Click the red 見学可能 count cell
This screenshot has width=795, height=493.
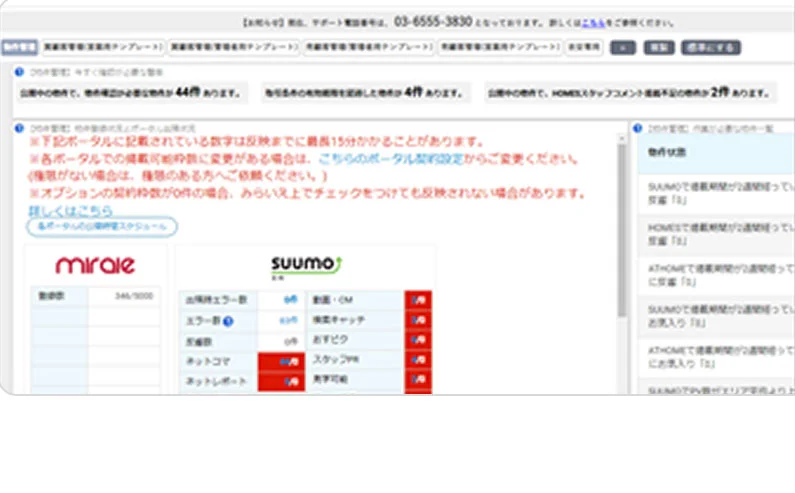click(418, 379)
